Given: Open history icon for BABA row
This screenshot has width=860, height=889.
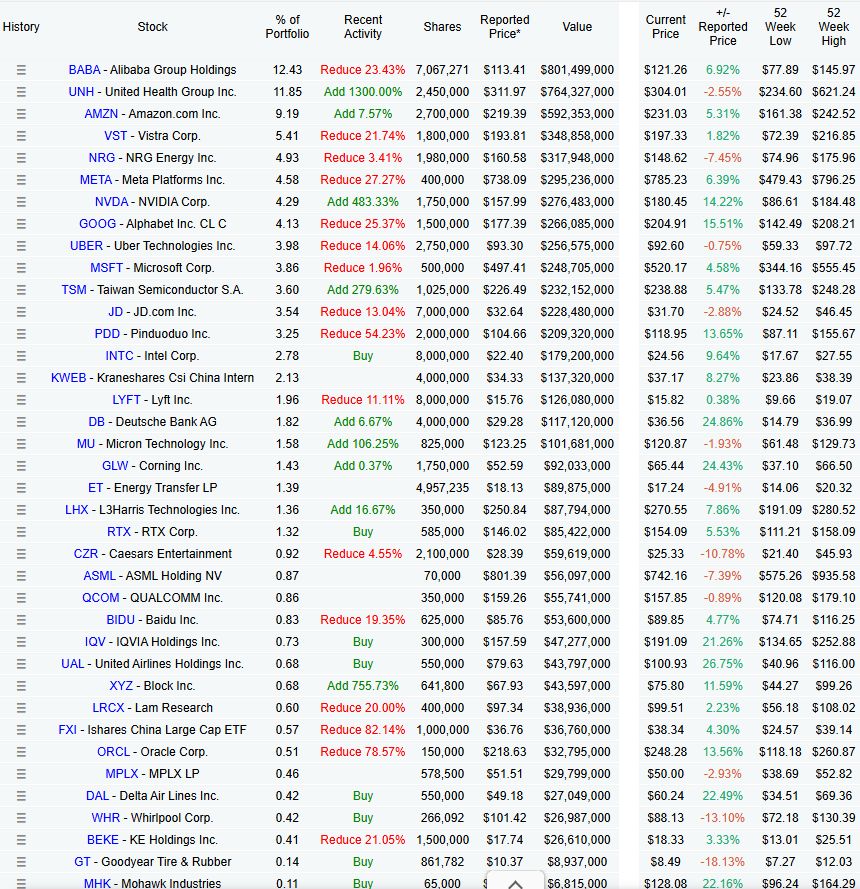Looking at the screenshot, I should pyautogui.click(x=22, y=70).
